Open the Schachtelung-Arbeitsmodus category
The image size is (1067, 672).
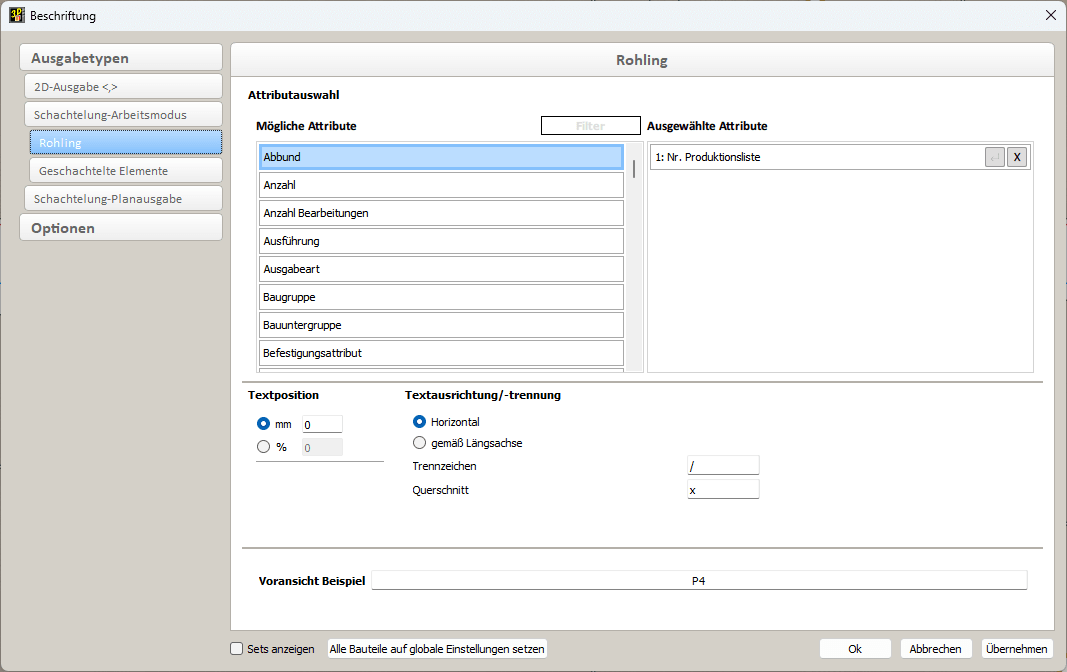(x=124, y=114)
